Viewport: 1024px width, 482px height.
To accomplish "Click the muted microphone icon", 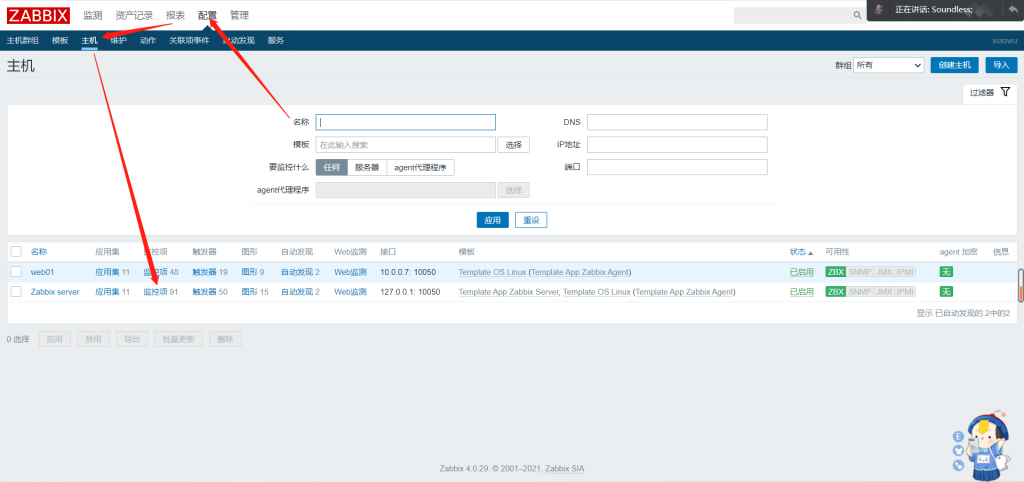I will 879,9.
